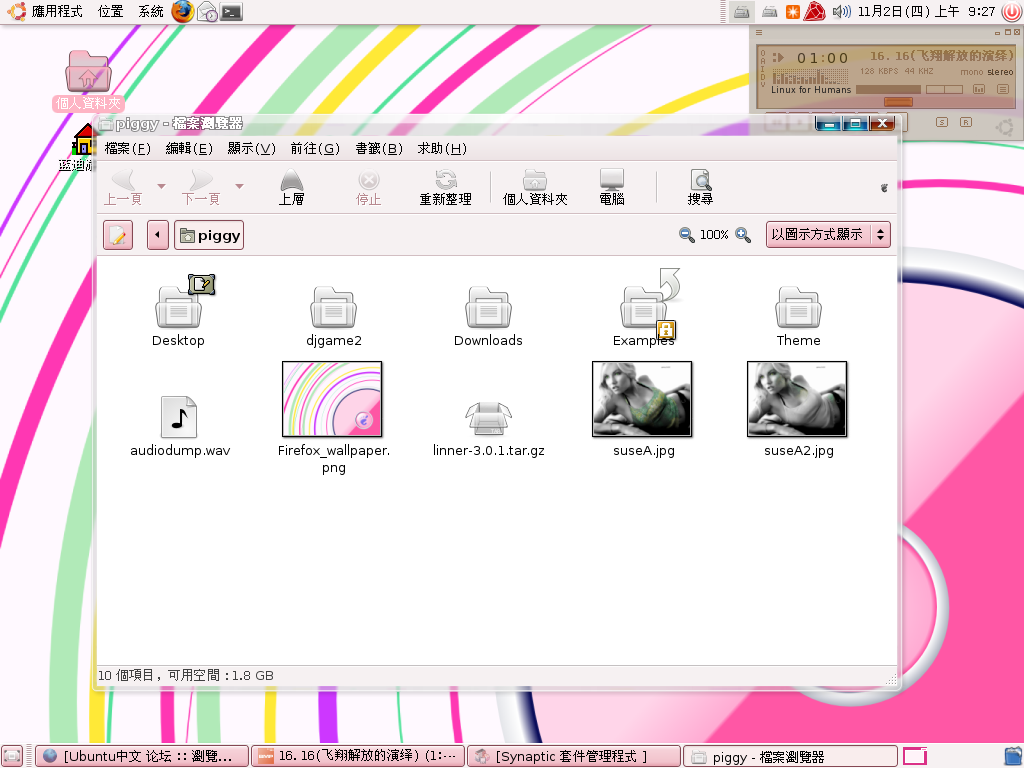1024x768 pixels.
Task: Select the Firefox_wallpaper.png thumbnail
Action: (x=332, y=399)
